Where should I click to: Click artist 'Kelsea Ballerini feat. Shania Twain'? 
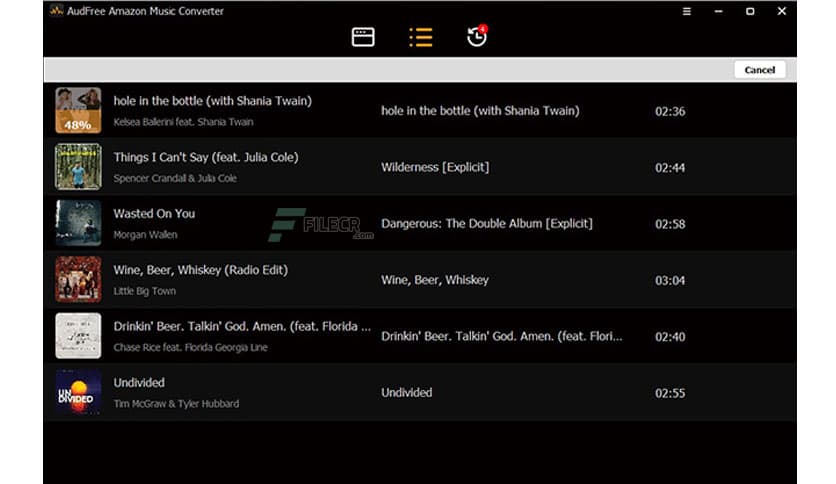(183, 122)
